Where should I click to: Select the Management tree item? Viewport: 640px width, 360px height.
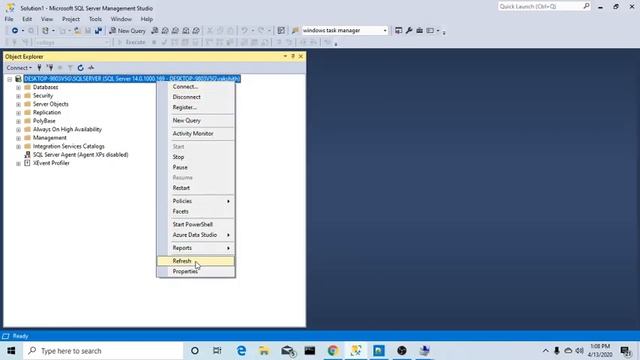[49, 138]
